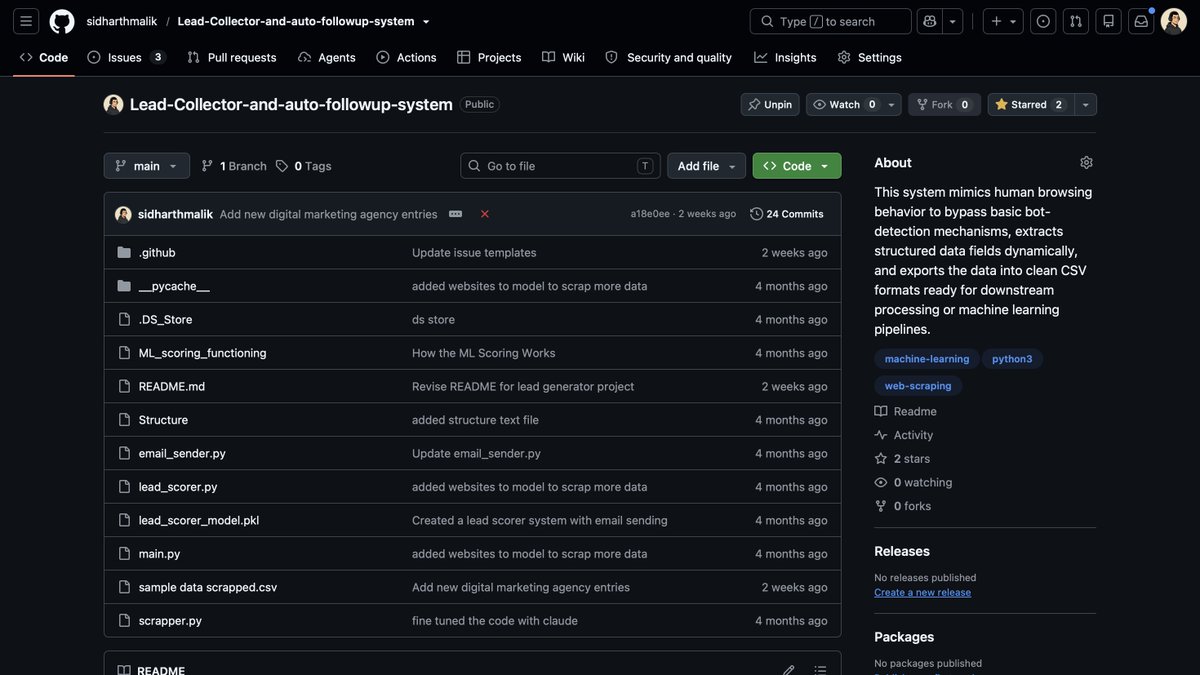Open the Projects tab
The image size is (1200, 675).
click(489, 57)
